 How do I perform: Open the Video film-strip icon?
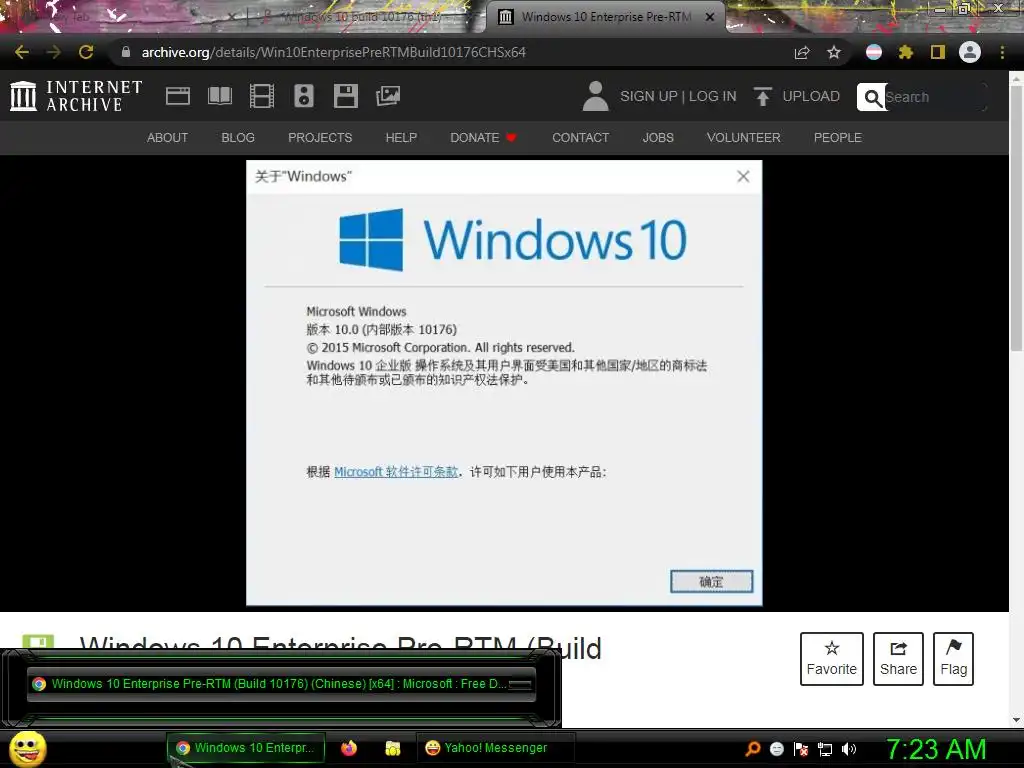tap(262, 96)
